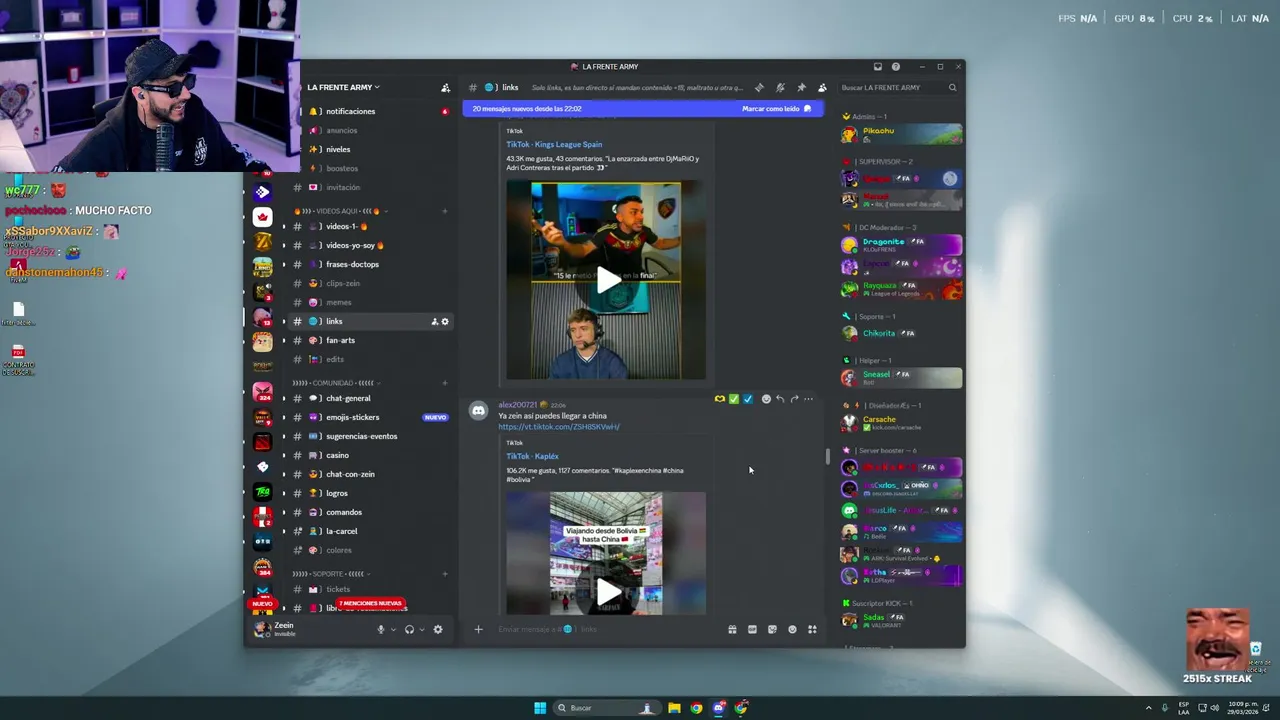This screenshot has height=720, width=1280.
Task: Expand threads arrow of videos-1 channel
Action: pos(283,227)
